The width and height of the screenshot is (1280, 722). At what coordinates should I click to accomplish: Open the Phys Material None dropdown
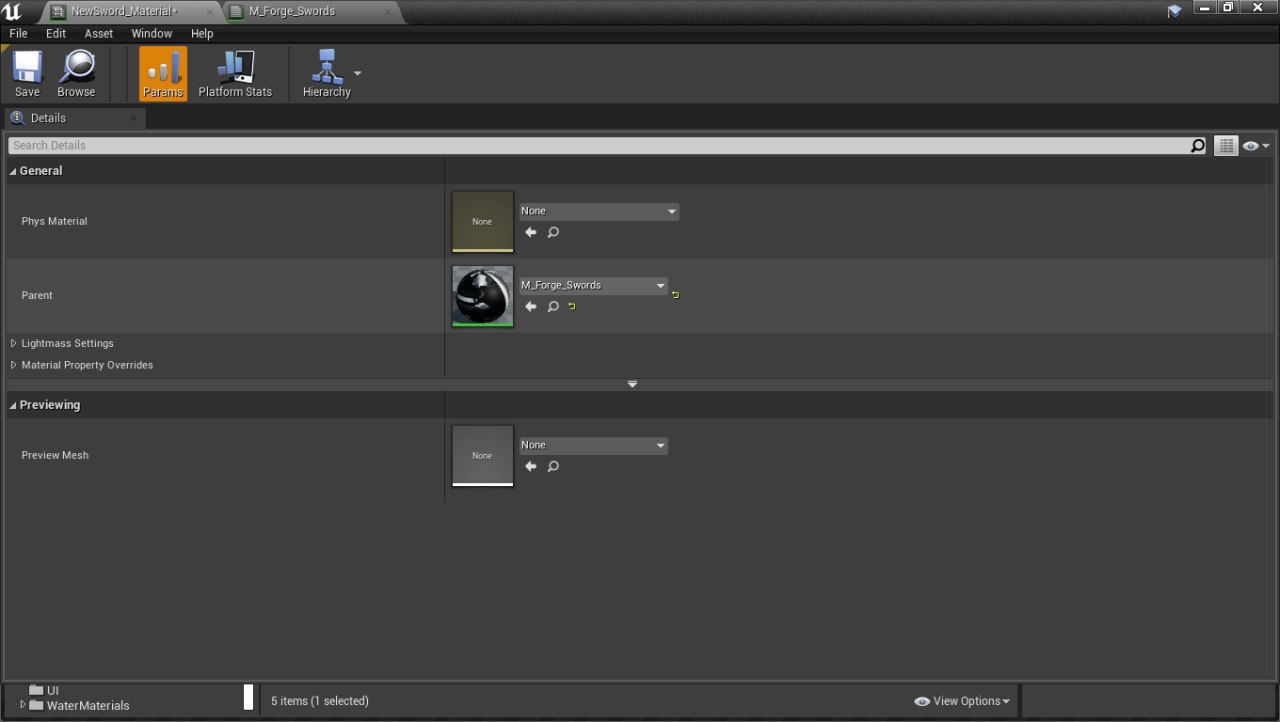pos(599,211)
